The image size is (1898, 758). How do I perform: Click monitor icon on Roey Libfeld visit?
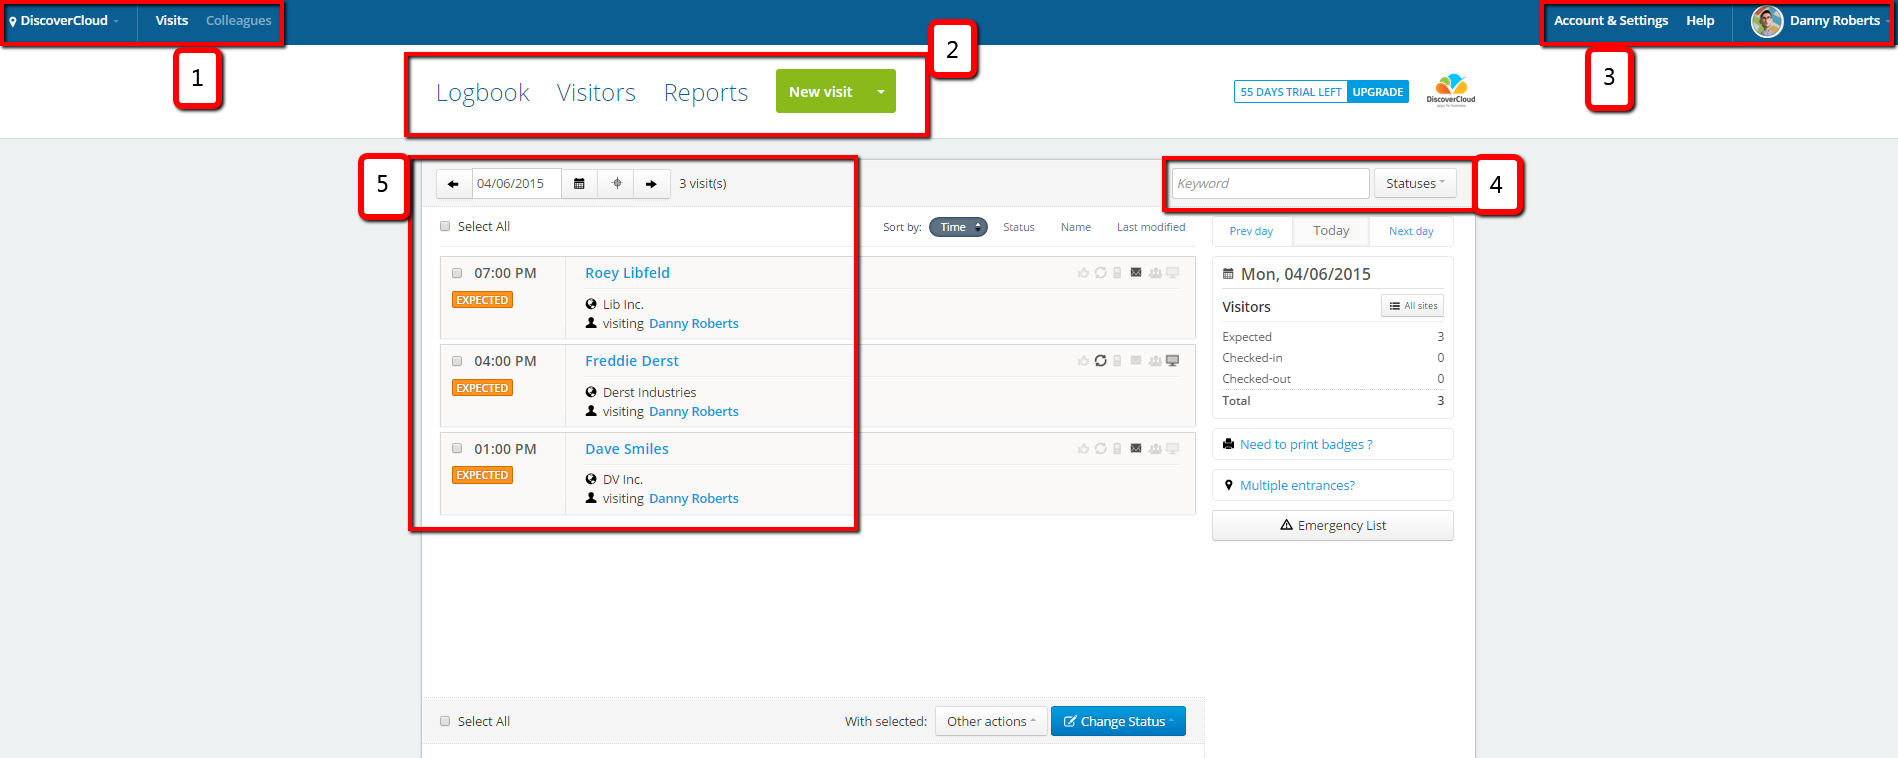1173,273
